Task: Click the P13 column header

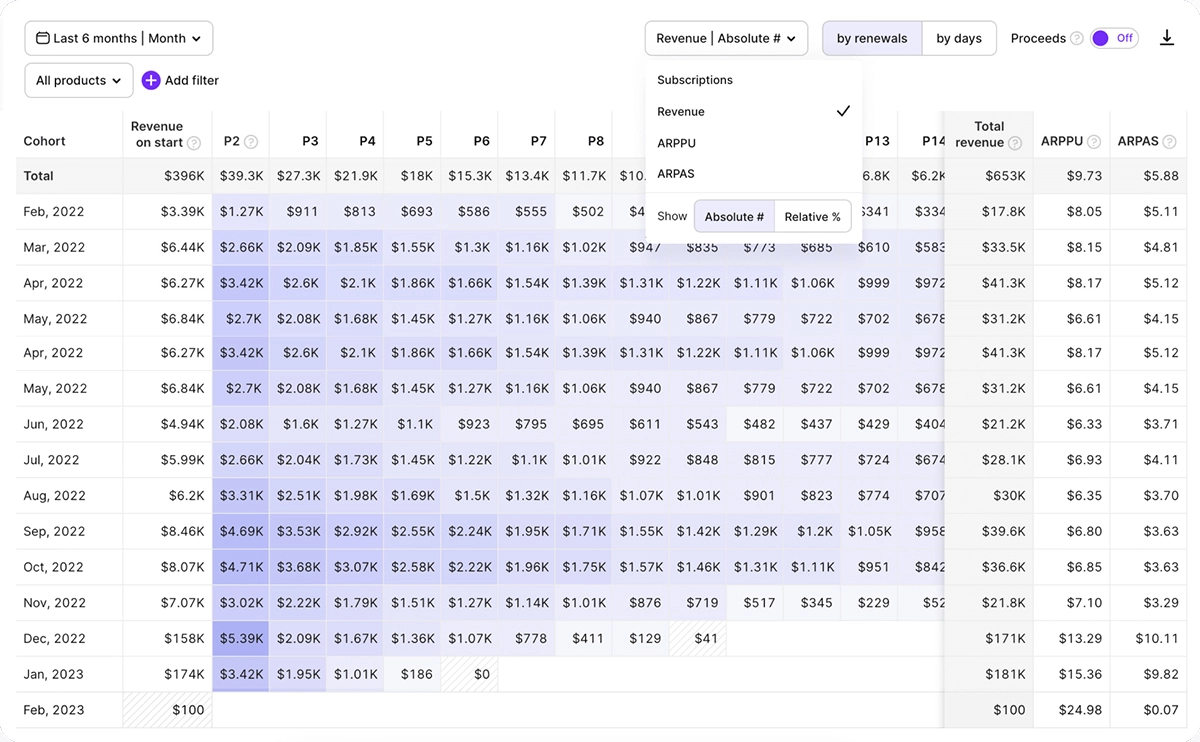Action: tap(877, 142)
